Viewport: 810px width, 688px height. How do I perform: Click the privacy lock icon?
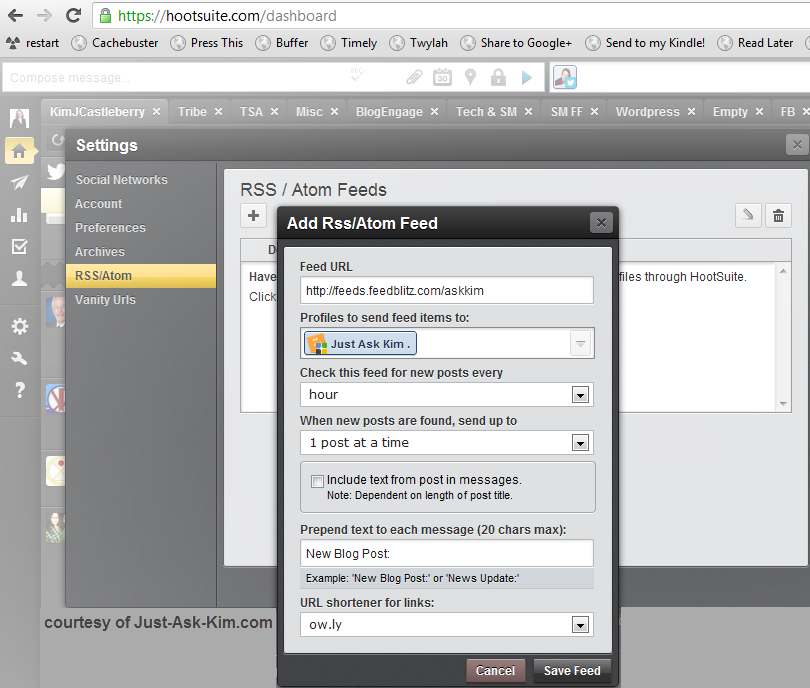498,77
